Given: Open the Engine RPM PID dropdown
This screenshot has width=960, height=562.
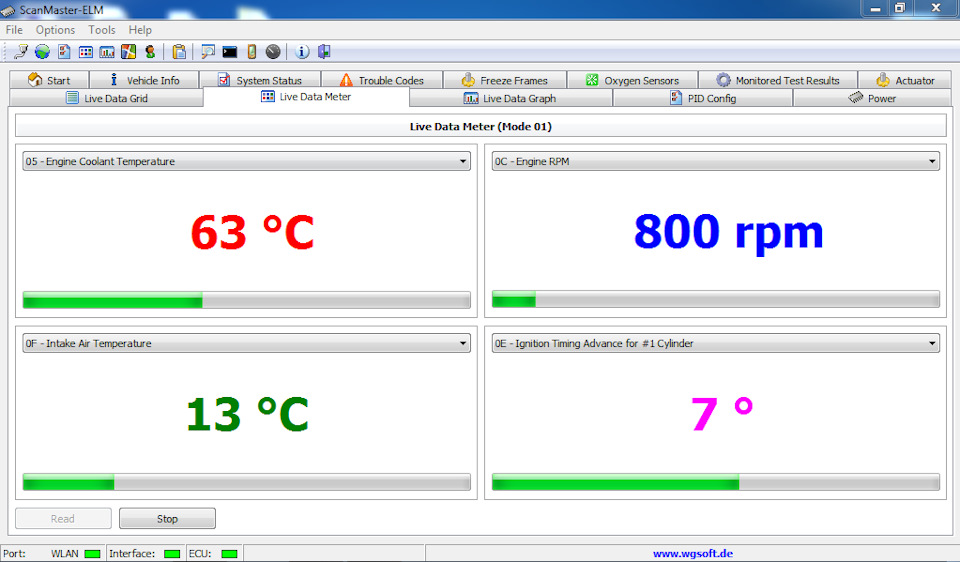Looking at the screenshot, I should click(x=715, y=161).
